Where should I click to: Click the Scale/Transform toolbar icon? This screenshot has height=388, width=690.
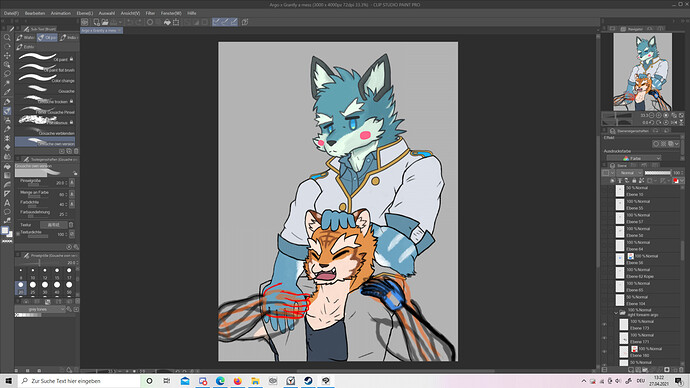click(176, 22)
